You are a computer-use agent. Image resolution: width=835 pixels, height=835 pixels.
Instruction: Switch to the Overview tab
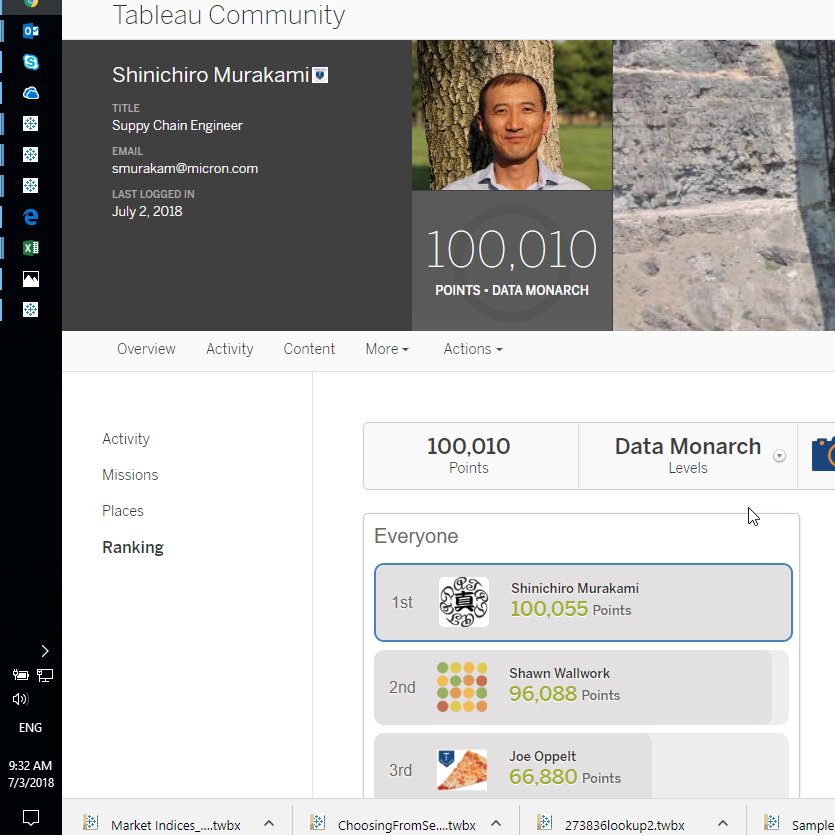(146, 349)
